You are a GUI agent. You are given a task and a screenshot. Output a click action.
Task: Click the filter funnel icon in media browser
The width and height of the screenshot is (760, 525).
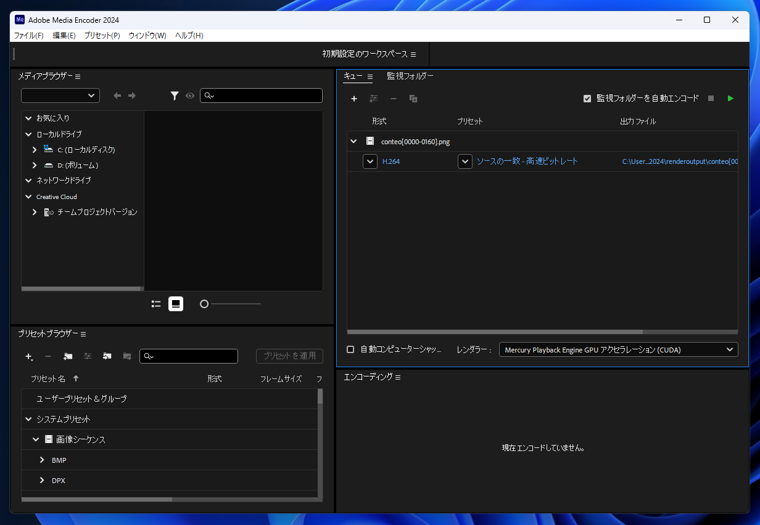pyautogui.click(x=174, y=96)
